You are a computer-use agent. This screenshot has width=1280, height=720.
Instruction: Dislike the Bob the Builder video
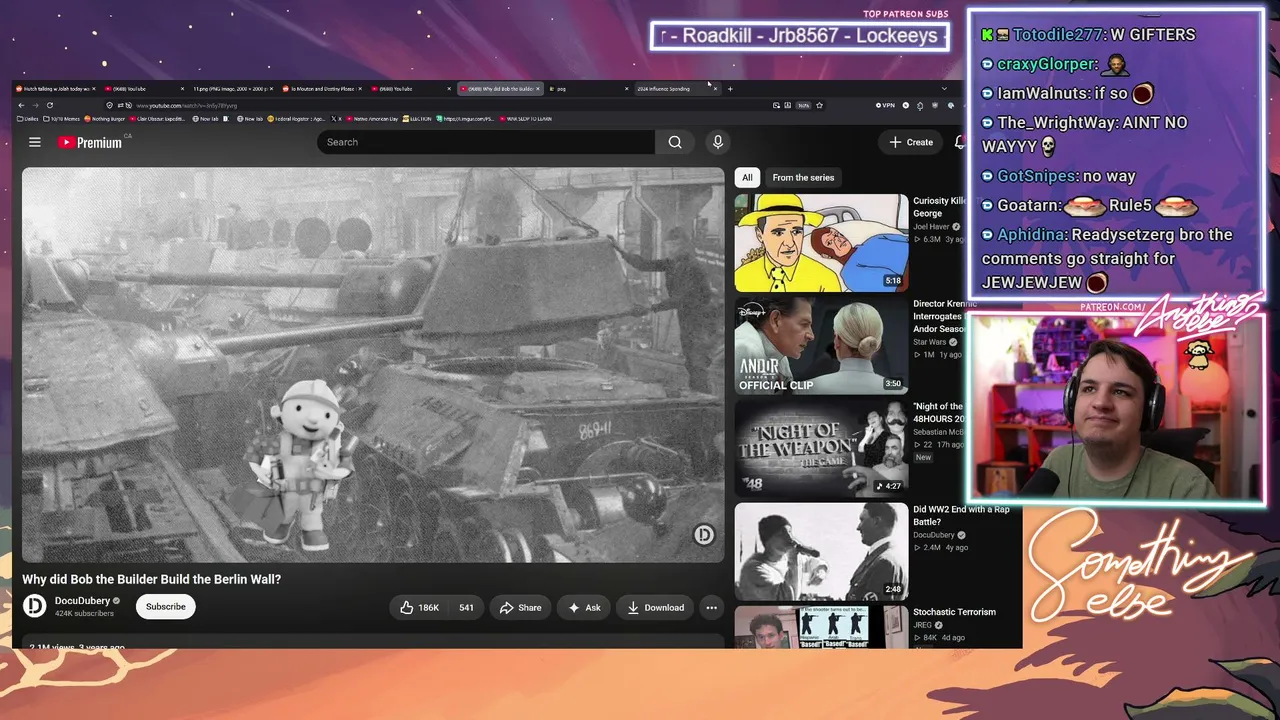466,607
